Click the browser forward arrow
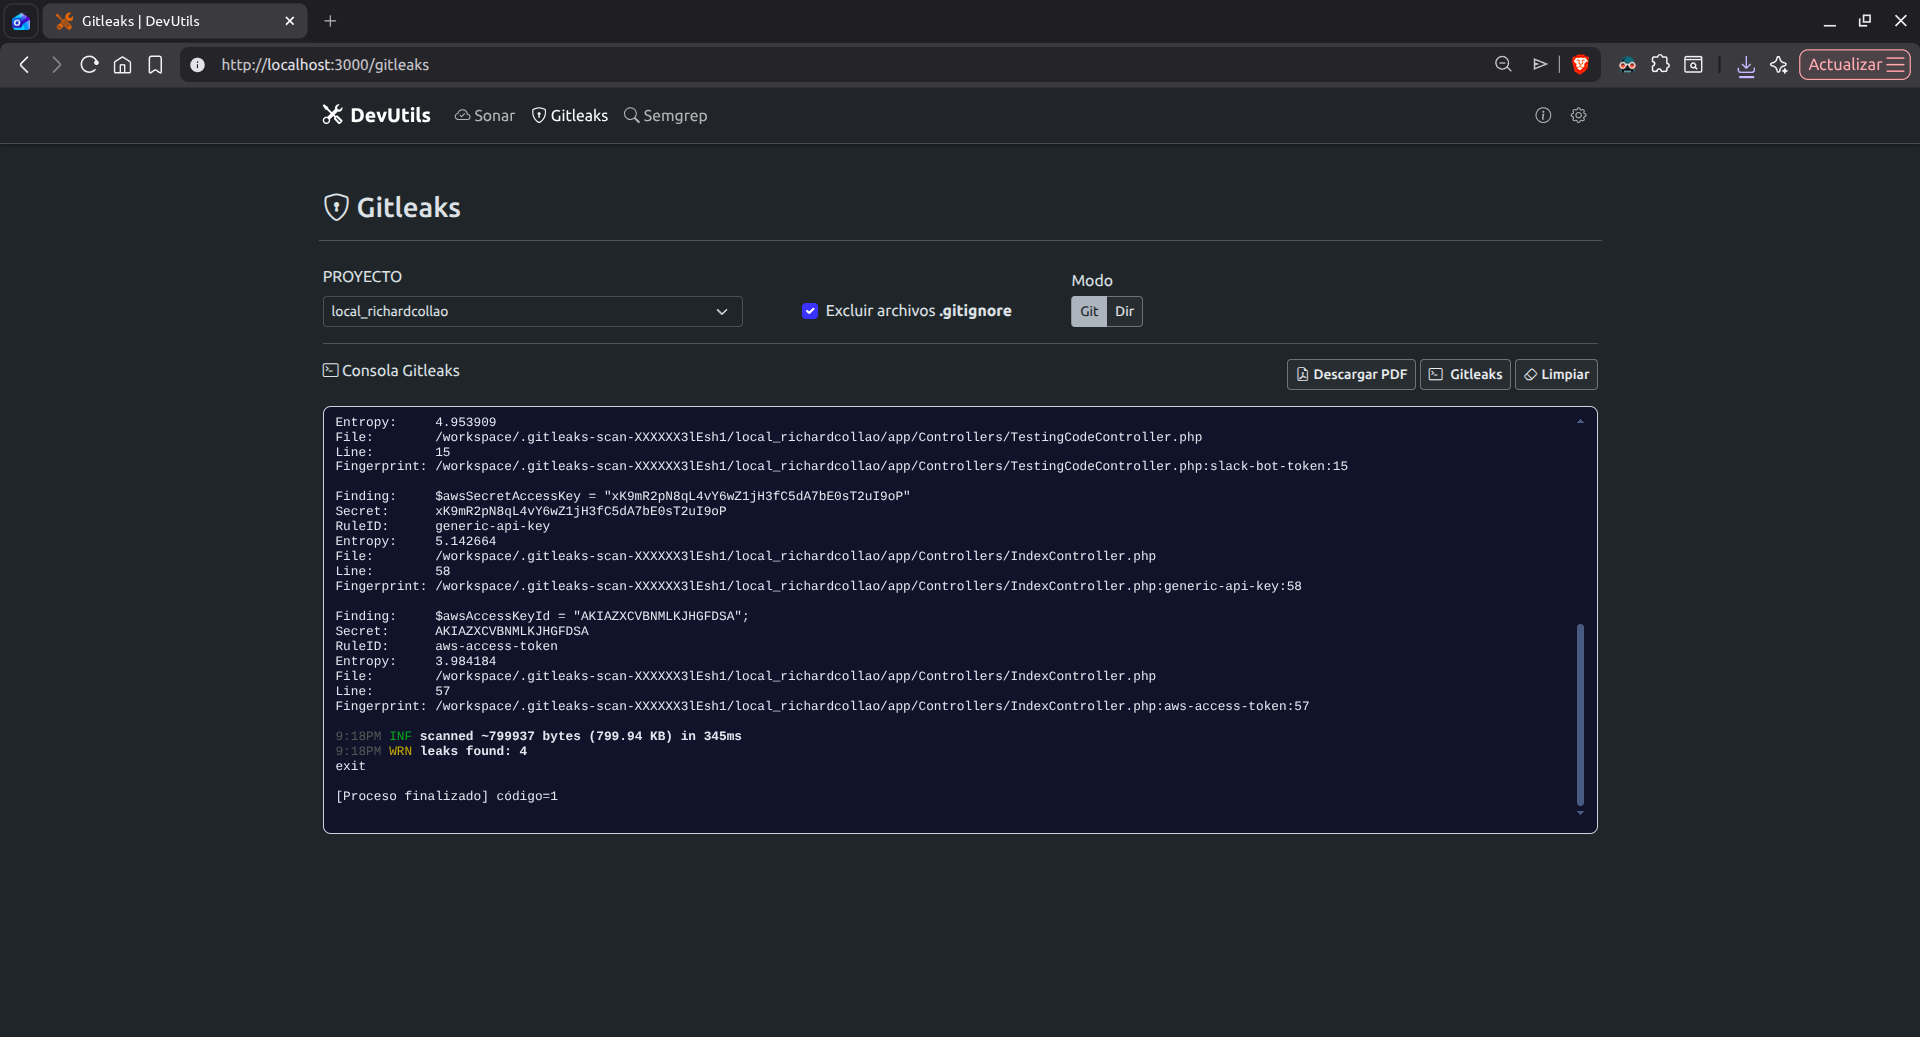This screenshot has height=1037, width=1920. click(x=57, y=65)
